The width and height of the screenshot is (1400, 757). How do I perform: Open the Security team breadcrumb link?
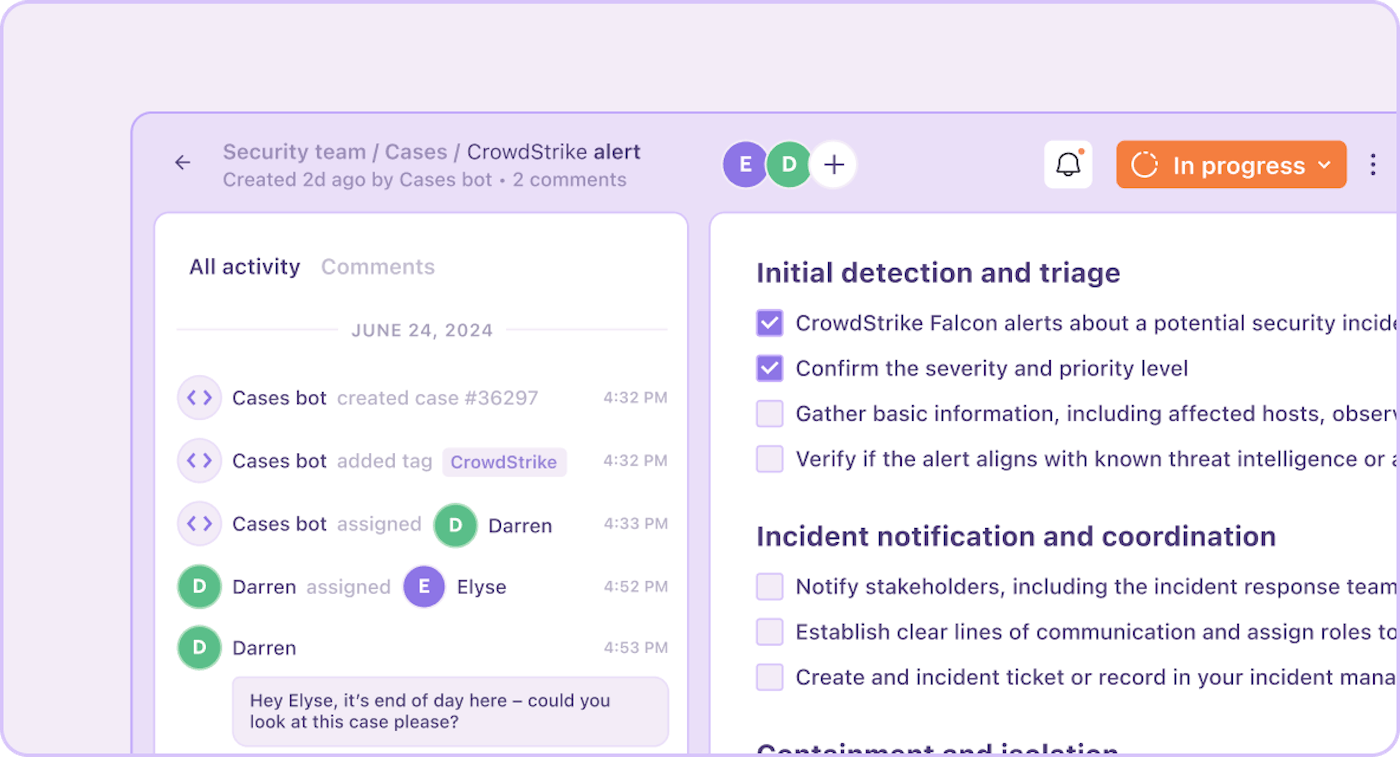point(294,152)
